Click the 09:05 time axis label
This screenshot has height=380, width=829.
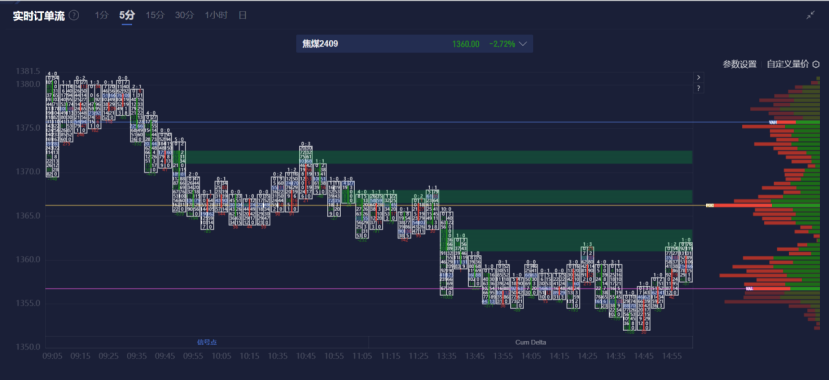click(52, 357)
